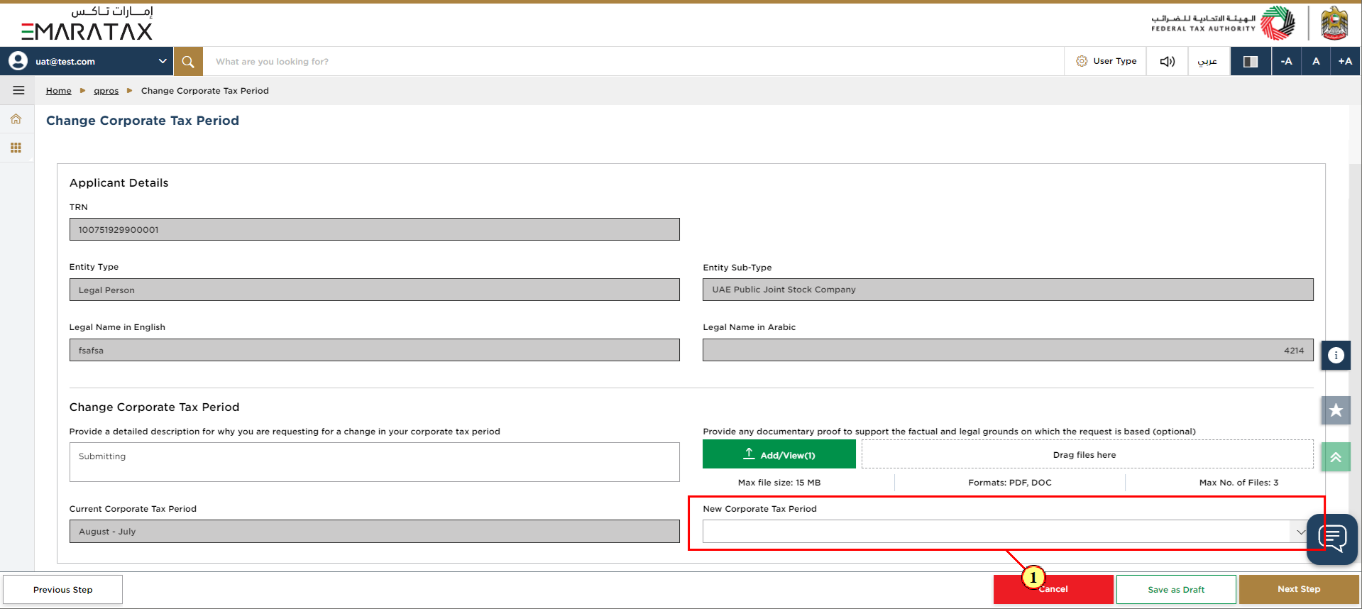Click the Federal Tax Authority logo
1362x609 pixels.
1222,24
